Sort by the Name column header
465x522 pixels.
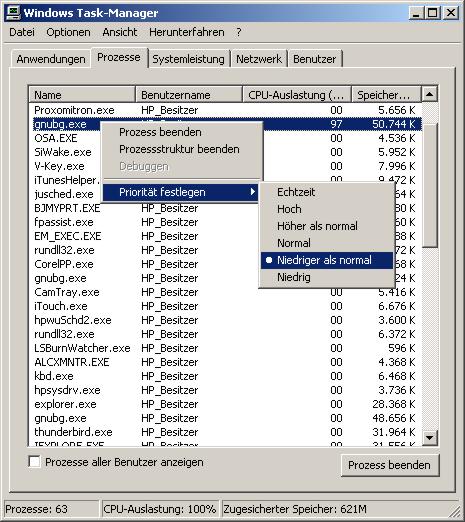(82, 95)
